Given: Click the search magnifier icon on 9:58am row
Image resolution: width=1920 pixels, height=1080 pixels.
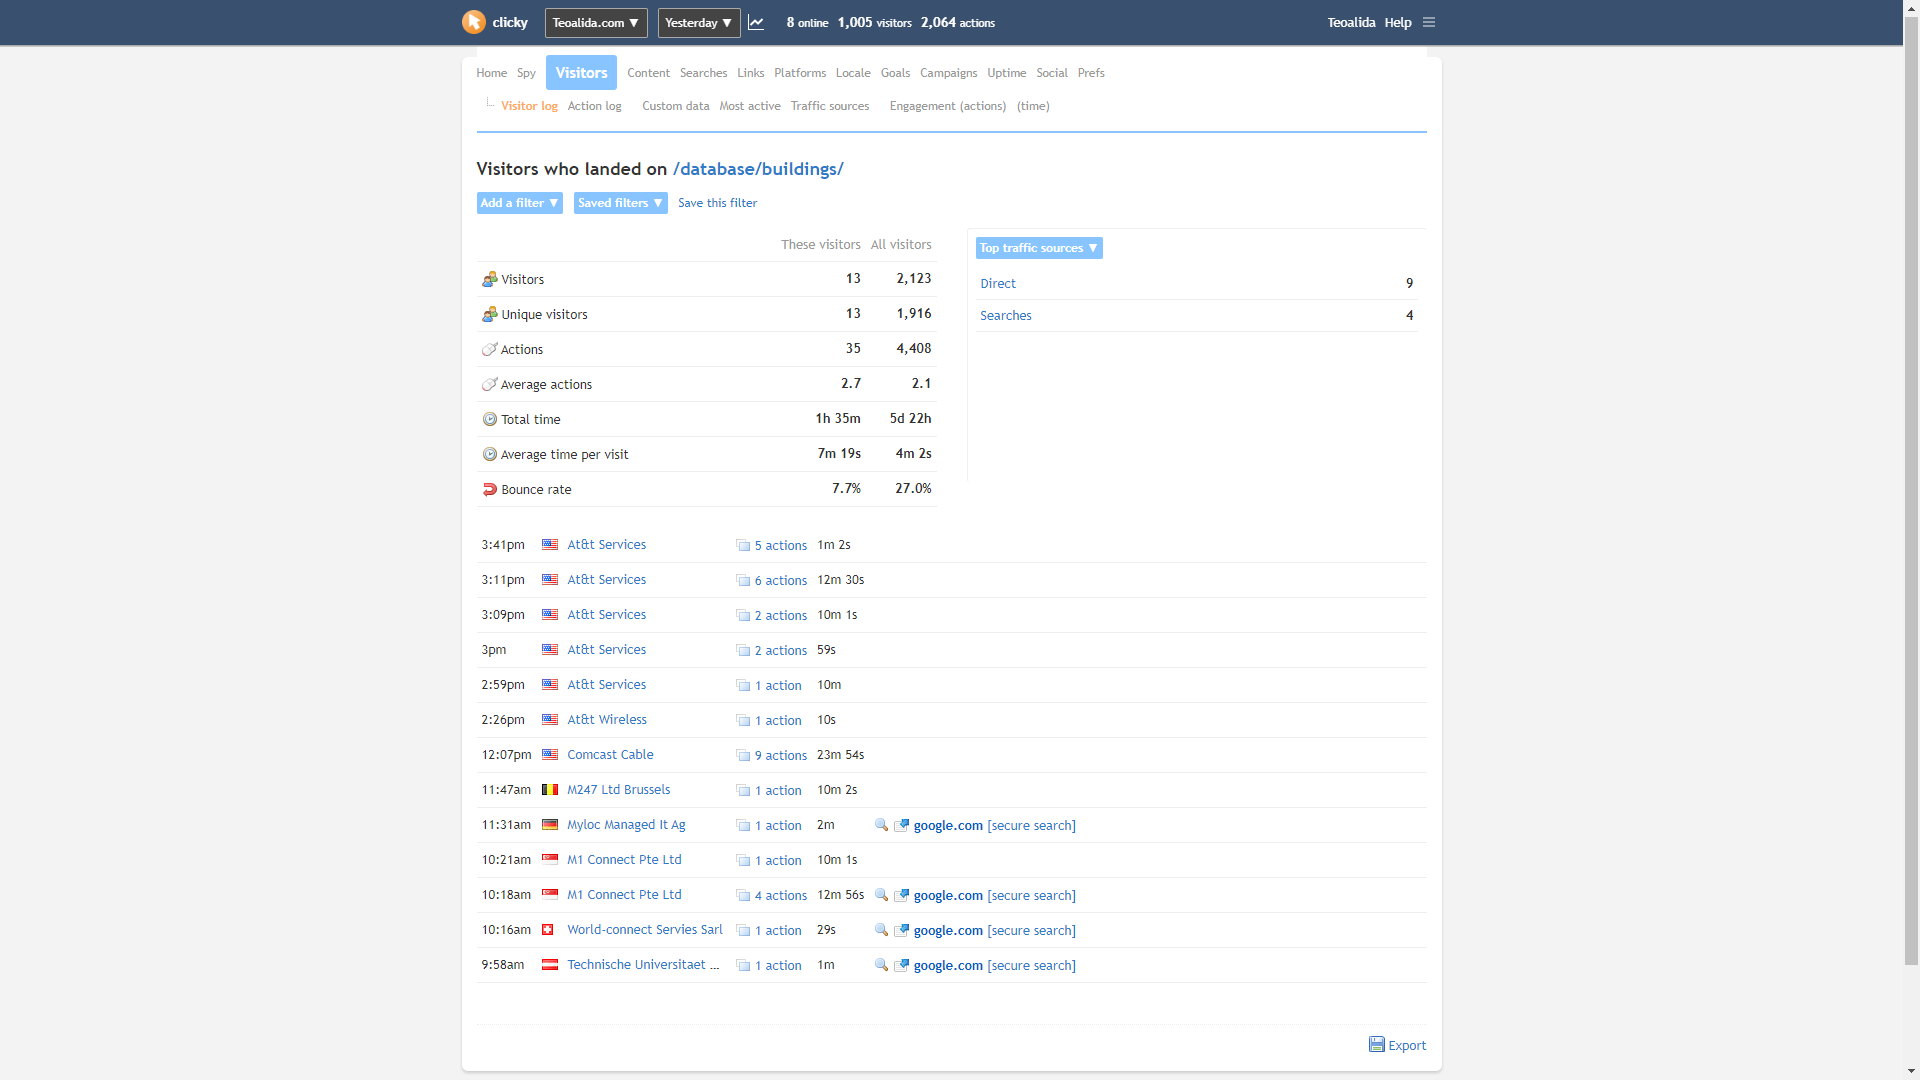Looking at the screenshot, I should tap(881, 965).
